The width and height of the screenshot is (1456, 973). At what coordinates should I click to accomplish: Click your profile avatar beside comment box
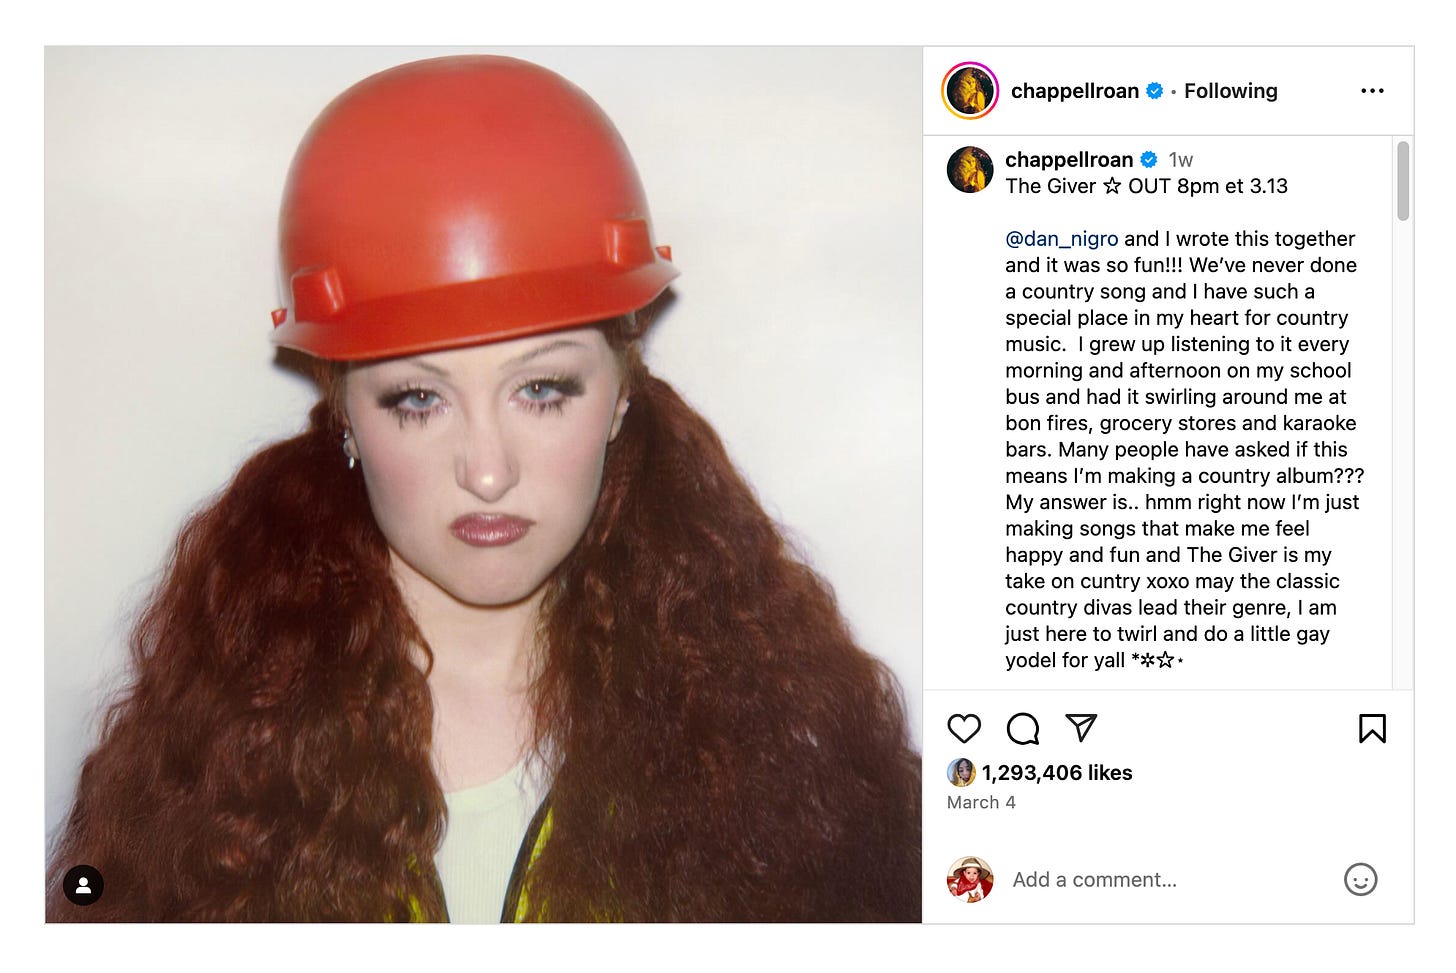point(970,880)
